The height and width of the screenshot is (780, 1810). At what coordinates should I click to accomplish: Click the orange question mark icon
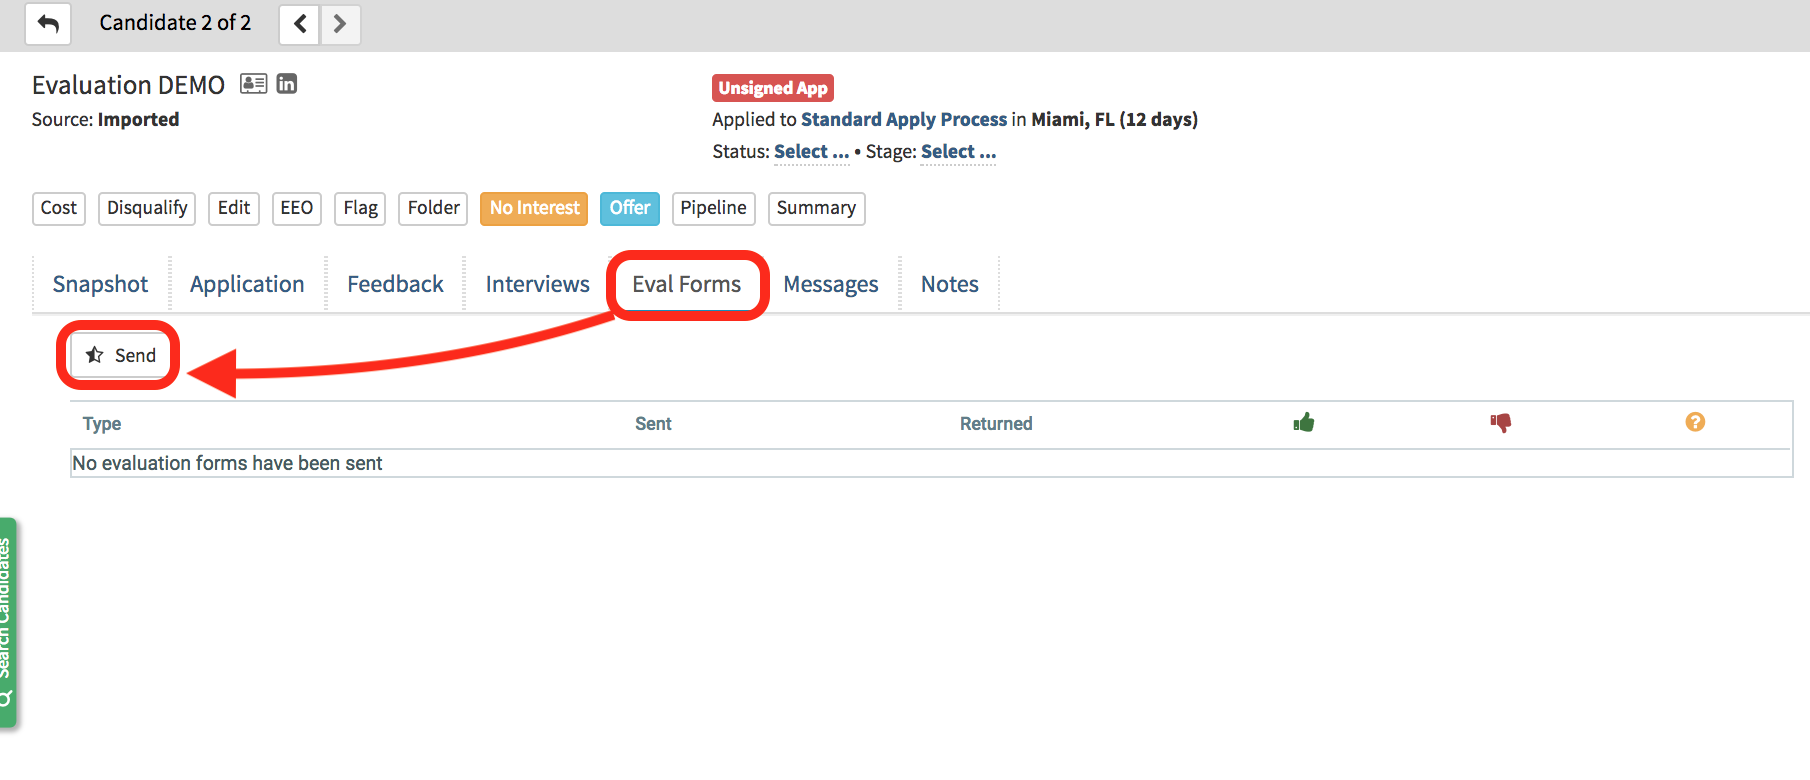[1695, 423]
